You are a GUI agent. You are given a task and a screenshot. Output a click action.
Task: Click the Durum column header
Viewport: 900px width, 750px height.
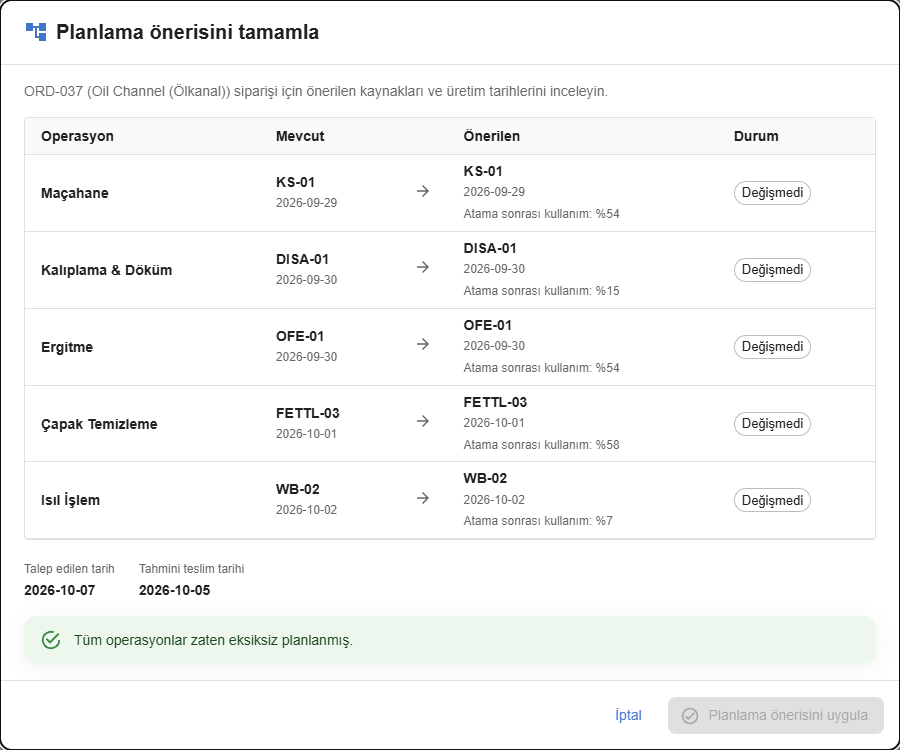coord(756,136)
